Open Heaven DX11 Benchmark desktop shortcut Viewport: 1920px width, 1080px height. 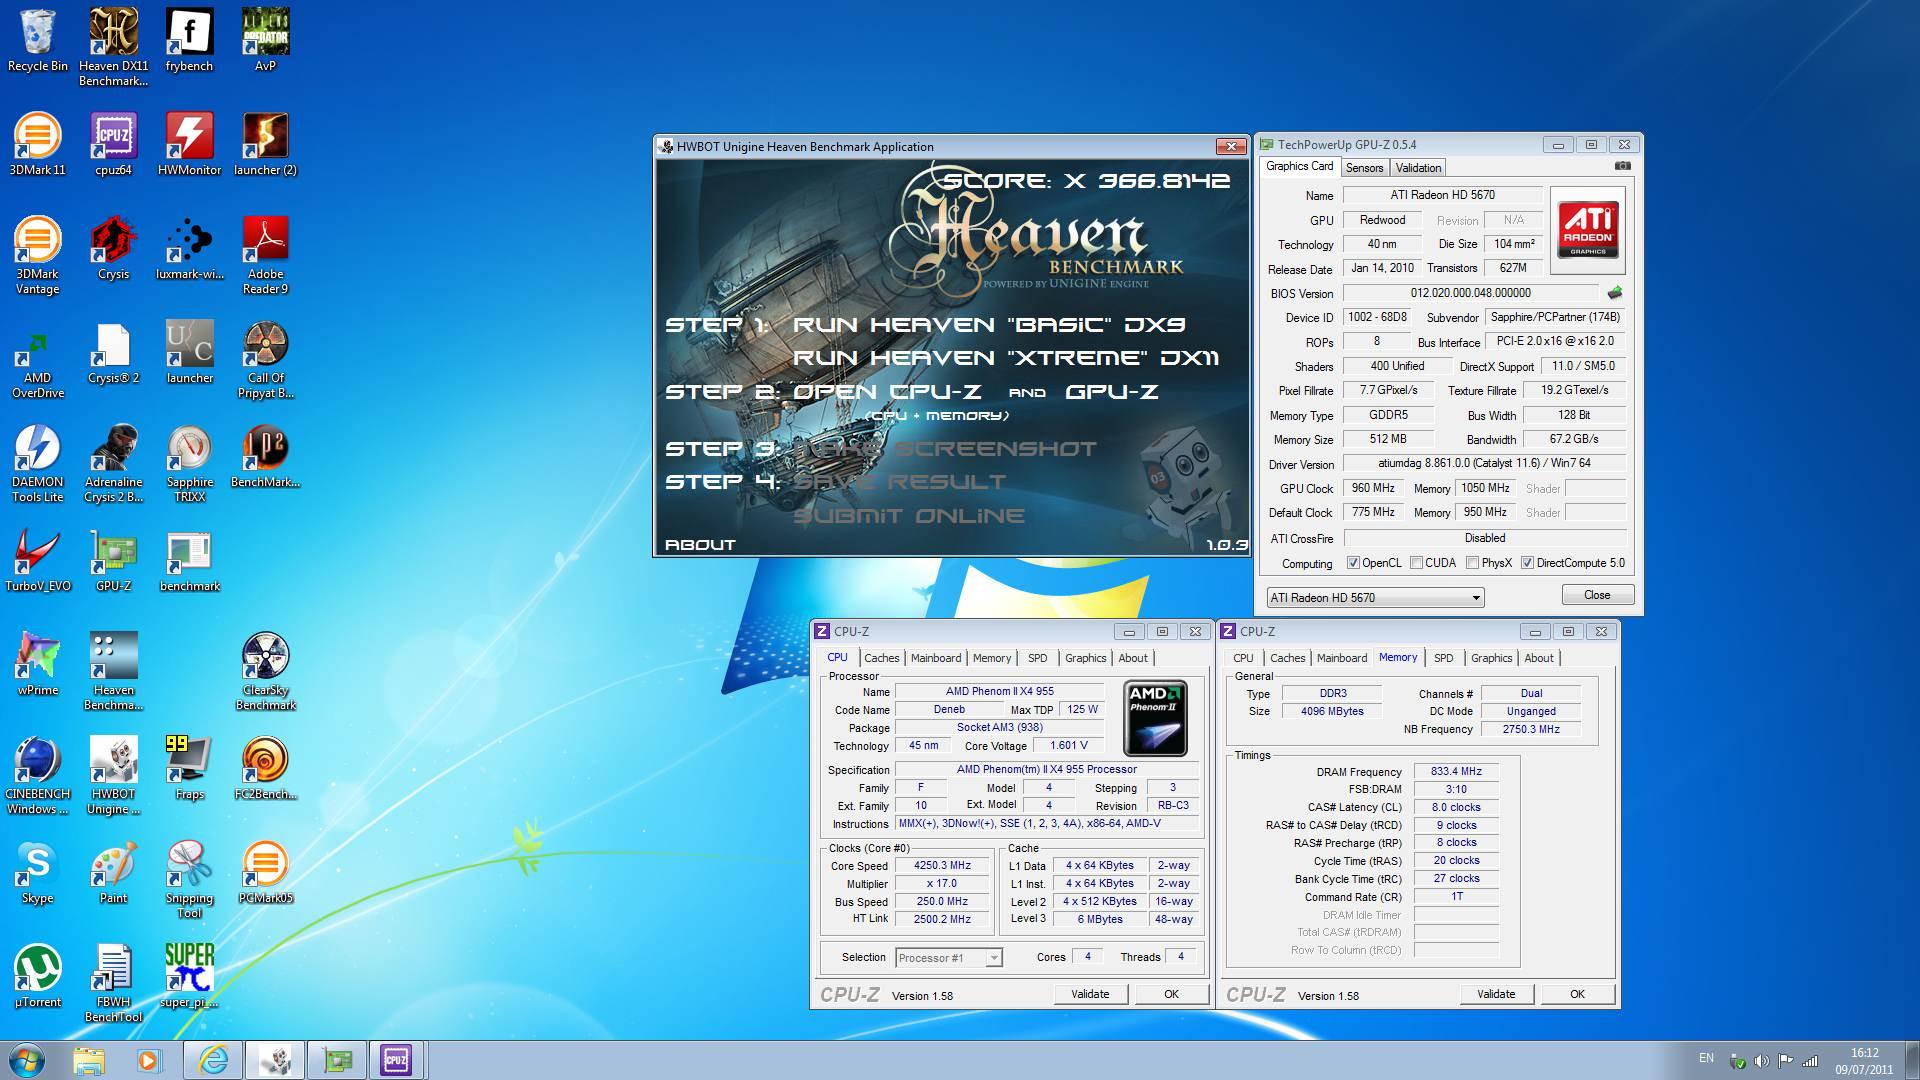[113, 47]
